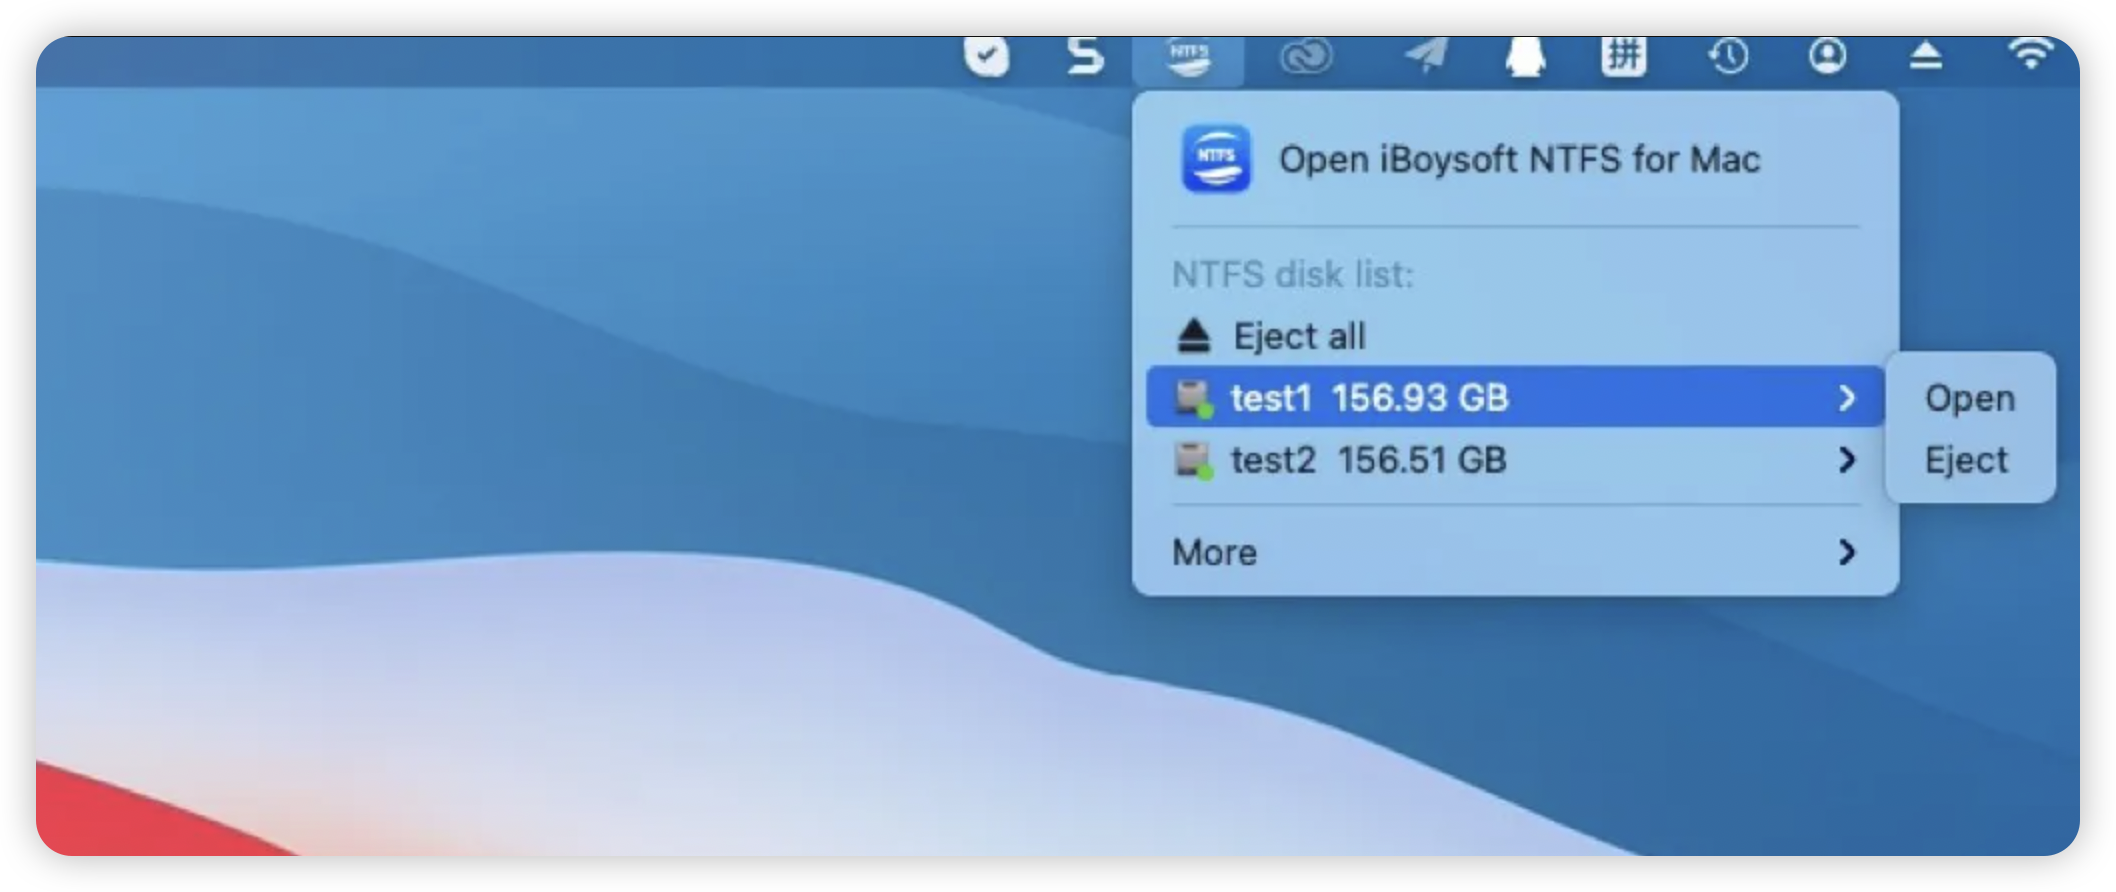This screenshot has width=2116, height=892.
Task: Expand the test2 submenu chevron
Action: (1847, 460)
